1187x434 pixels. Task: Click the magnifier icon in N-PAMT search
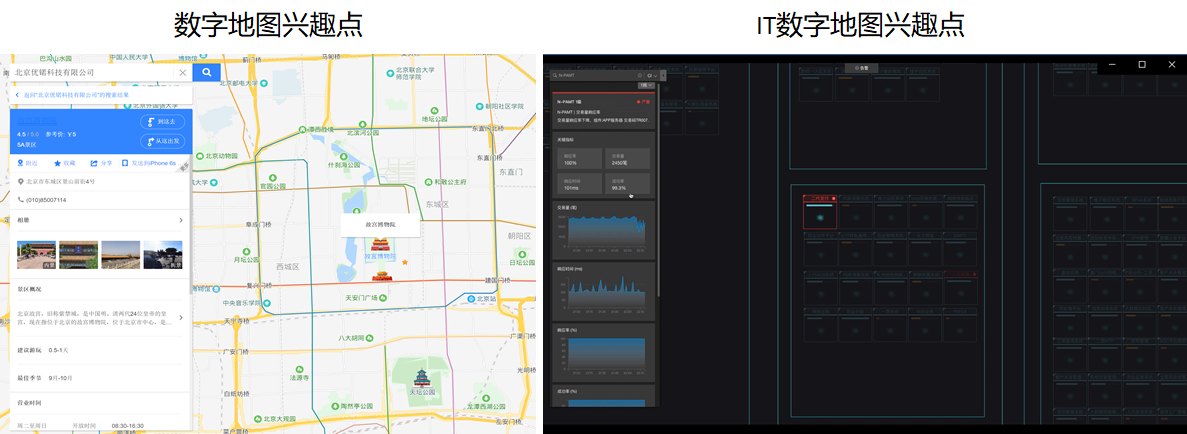click(556, 76)
